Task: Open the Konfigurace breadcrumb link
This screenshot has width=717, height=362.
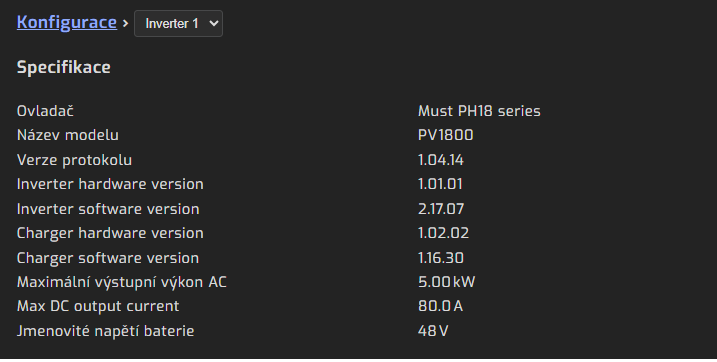Action: pos(67,22)
